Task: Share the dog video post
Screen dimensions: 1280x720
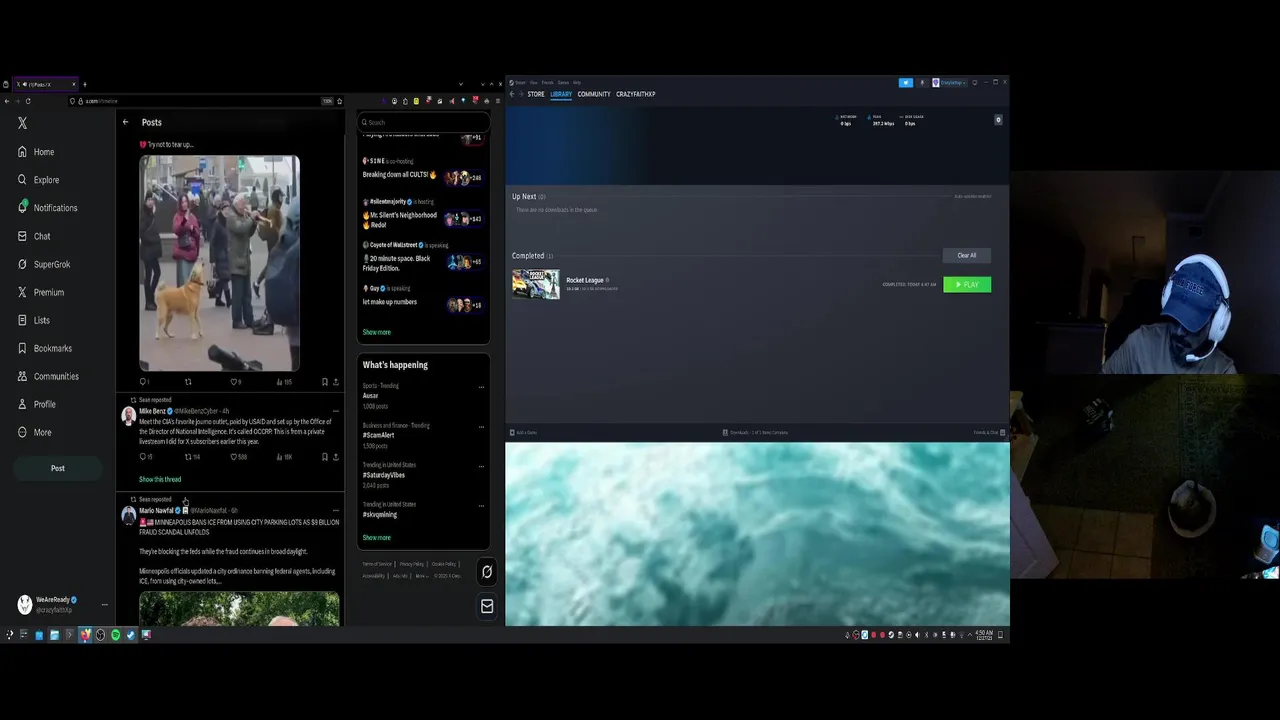Action: pyautogui.click(x=335, y=382)
